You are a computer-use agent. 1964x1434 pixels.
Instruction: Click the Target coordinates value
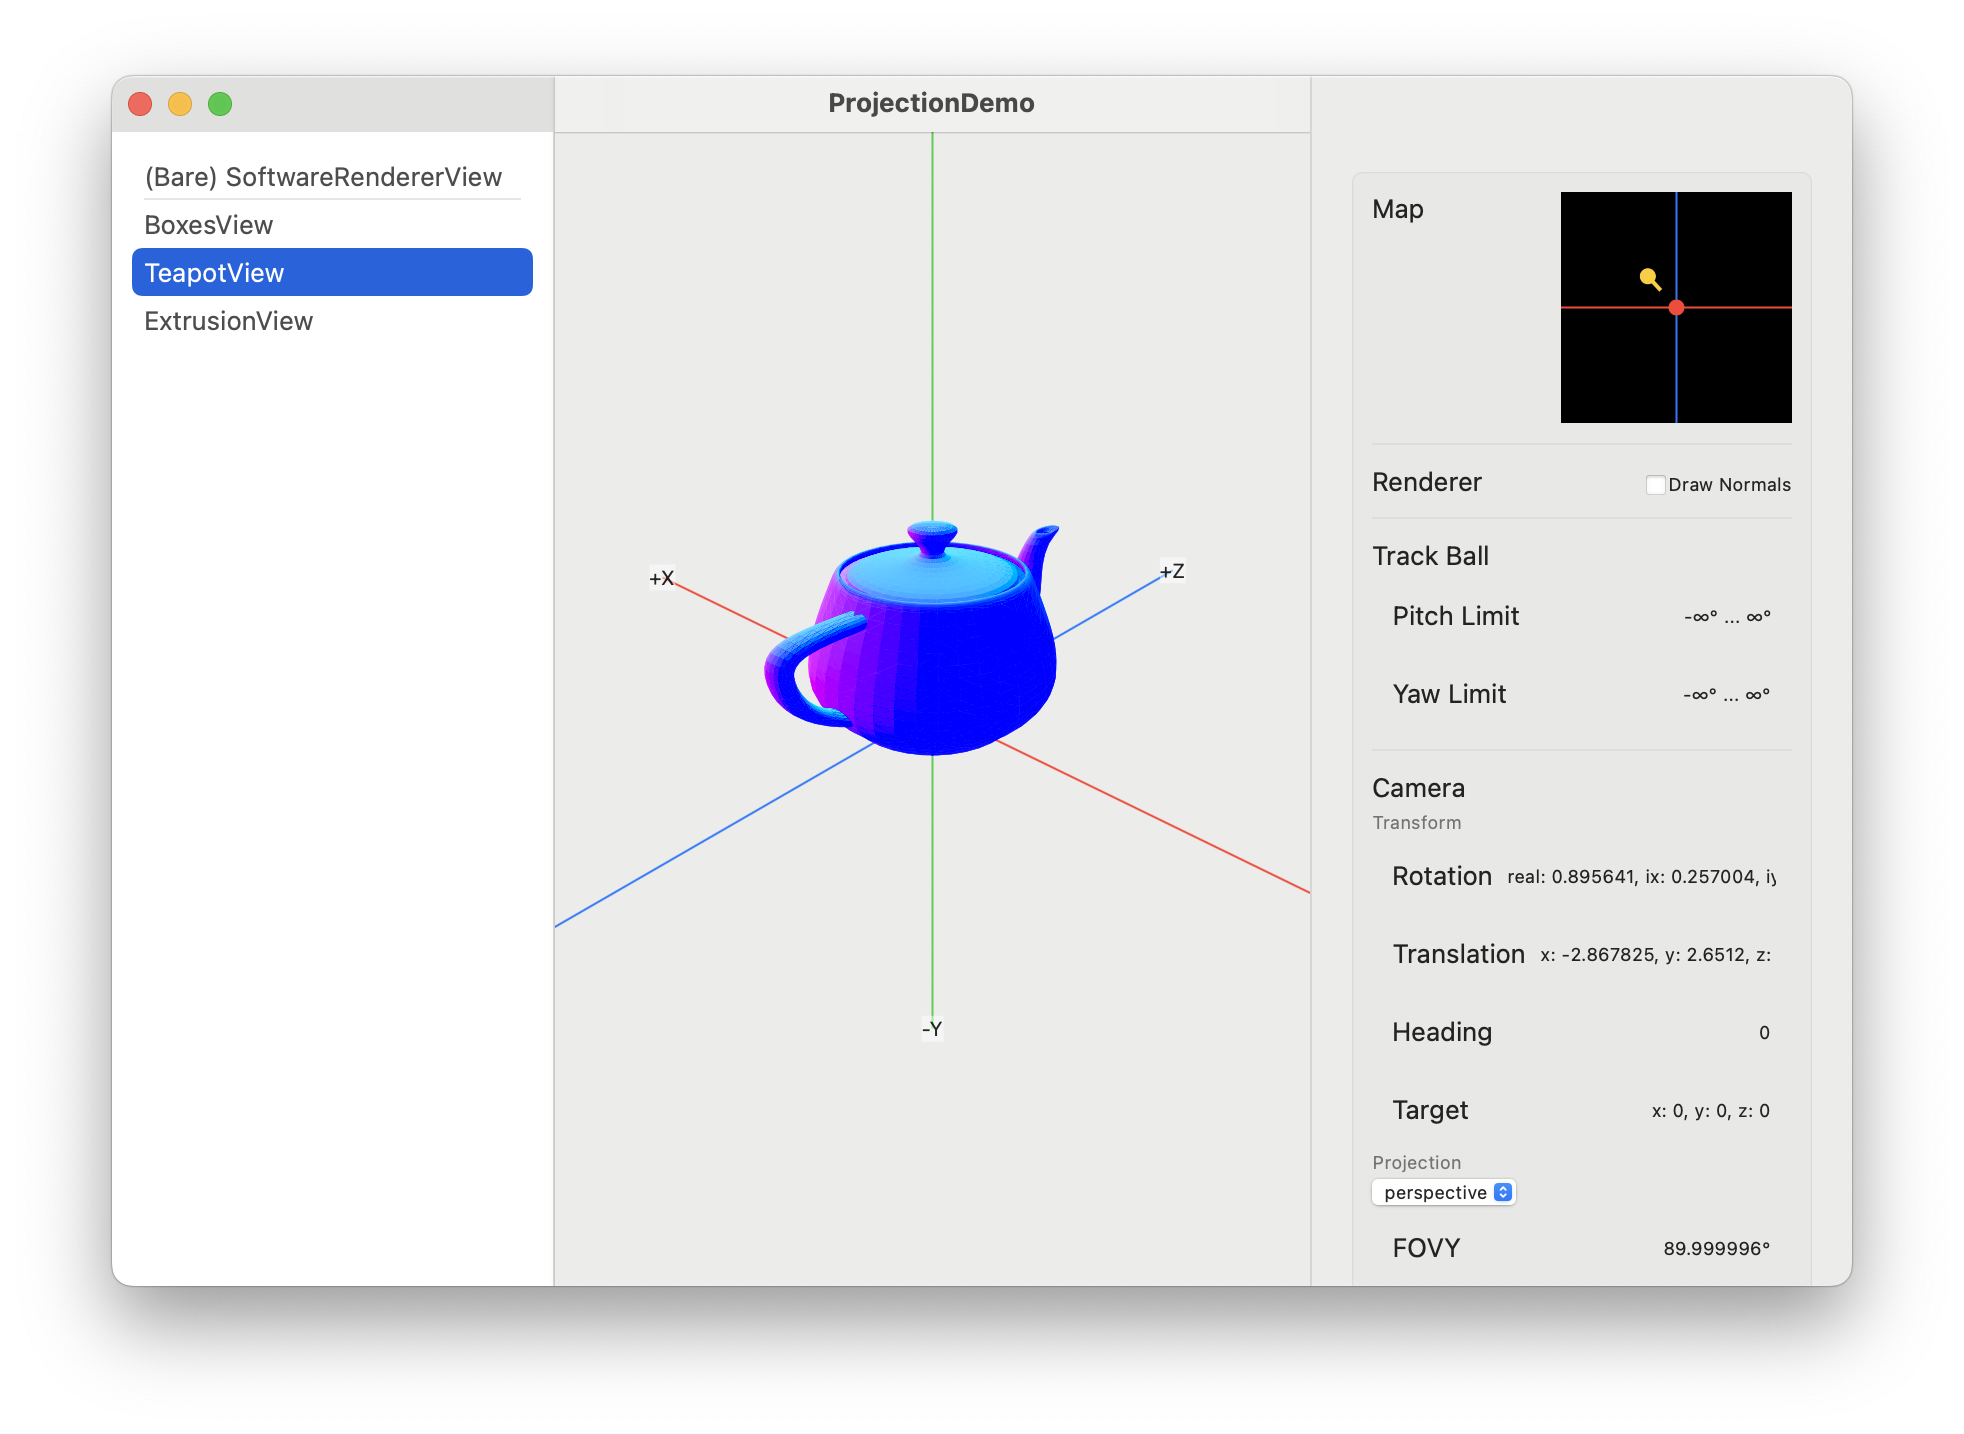(1710, 1111)
